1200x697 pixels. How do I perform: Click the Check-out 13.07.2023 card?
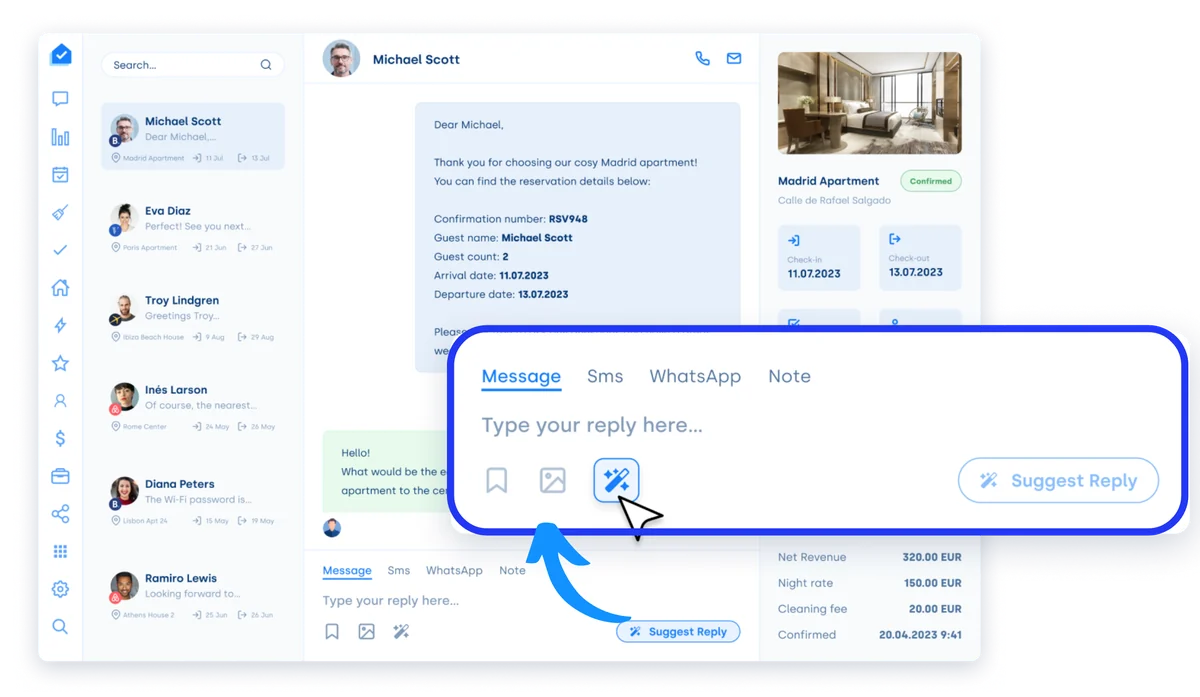[x=920, y=258]
